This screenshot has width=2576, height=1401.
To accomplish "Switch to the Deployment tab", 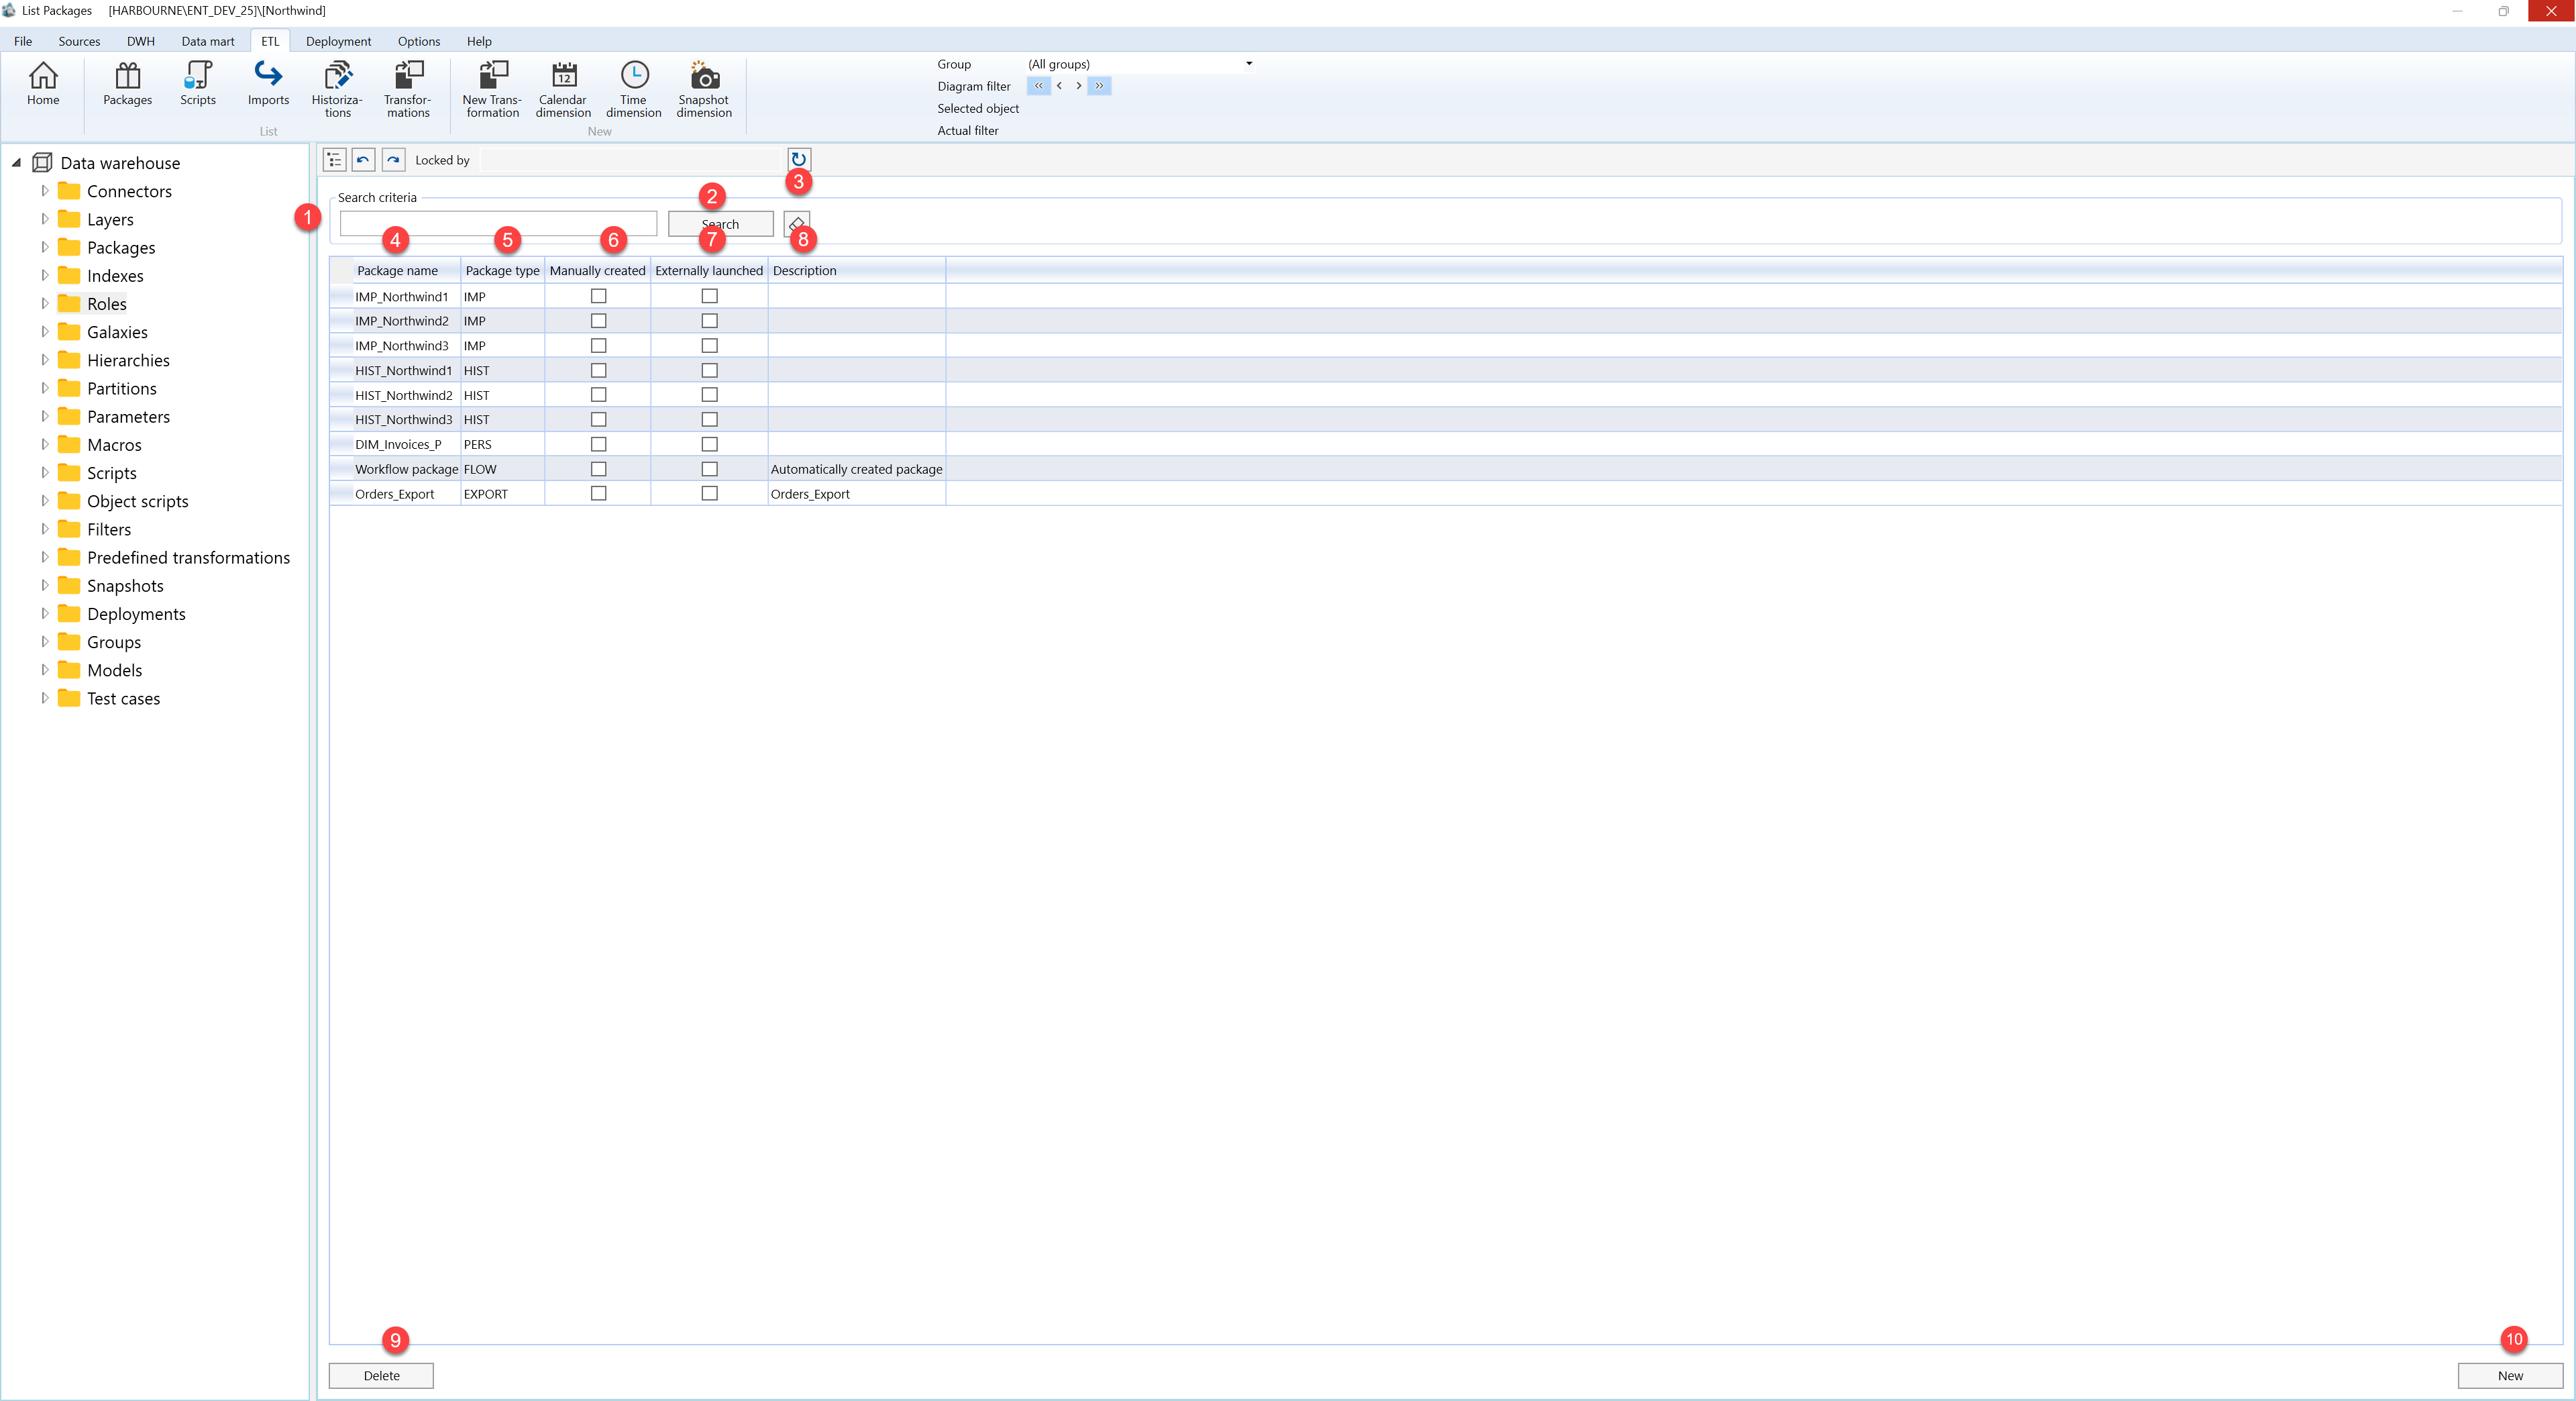I will point(338,41).
